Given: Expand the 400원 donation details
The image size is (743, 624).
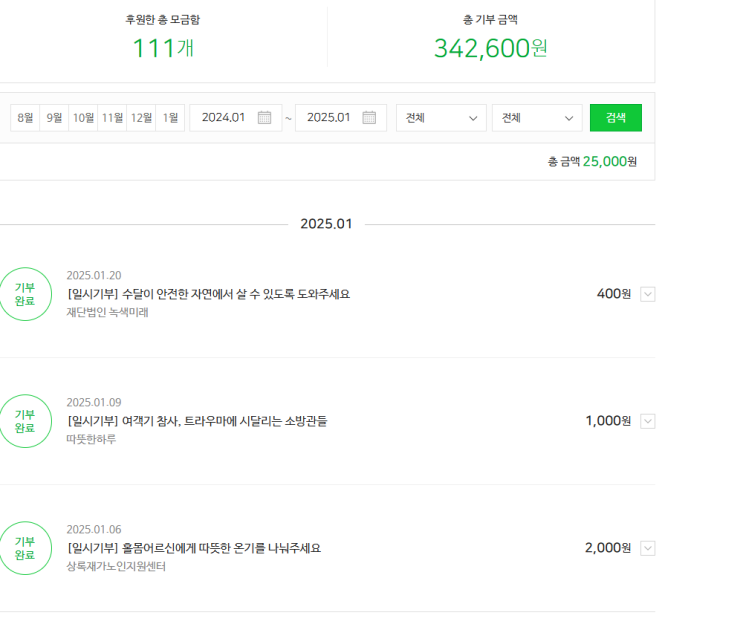Looking at the screenshot, I should pos(647,294).
